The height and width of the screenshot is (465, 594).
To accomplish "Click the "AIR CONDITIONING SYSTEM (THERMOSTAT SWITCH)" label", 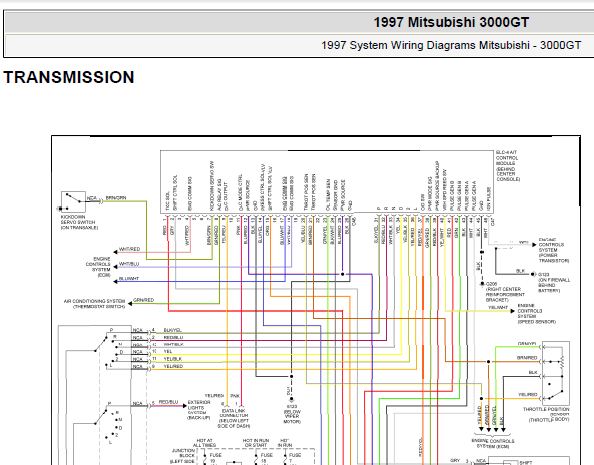I will [x=94, y=304].
